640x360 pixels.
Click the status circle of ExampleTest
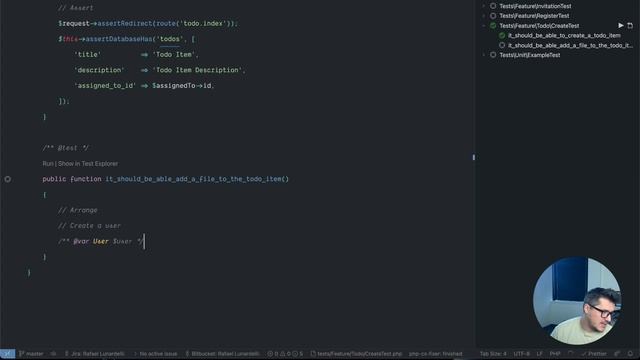pos(493,55)
